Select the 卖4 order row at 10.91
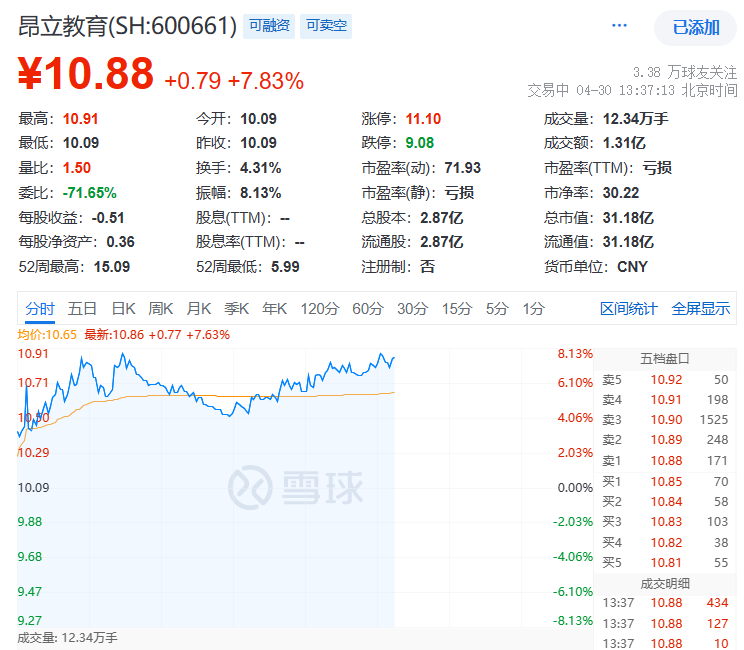The image size is (744, 650). [665, 399]
